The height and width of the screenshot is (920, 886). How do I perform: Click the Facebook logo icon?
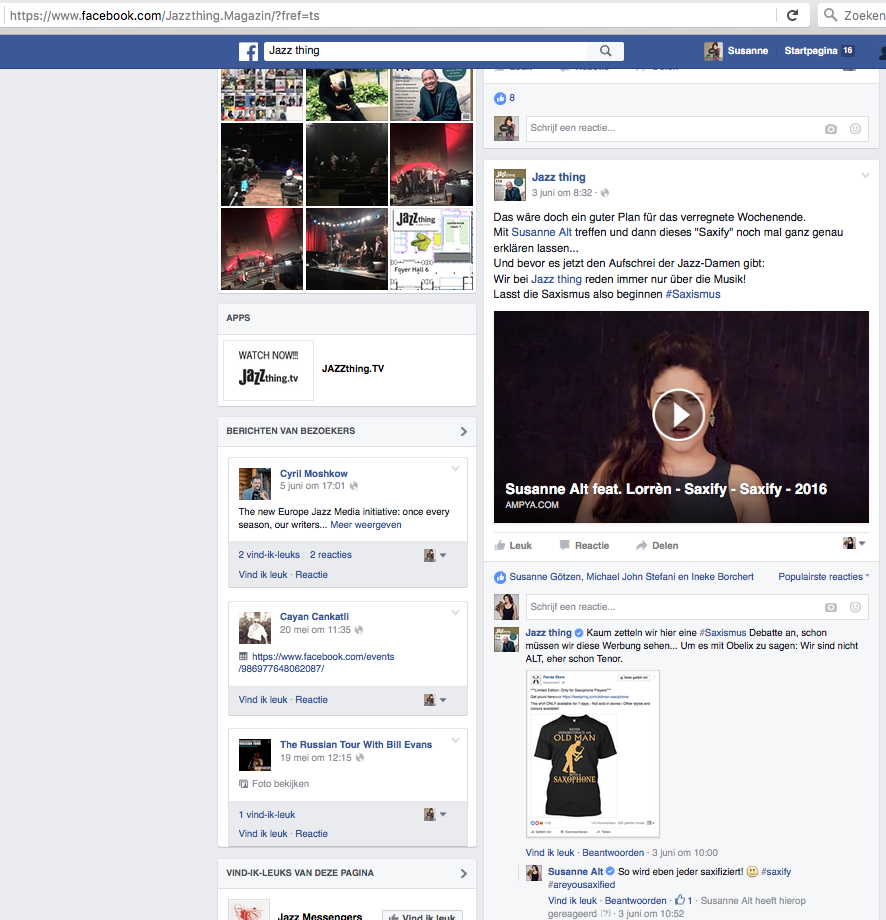click(x=248, y=52)
